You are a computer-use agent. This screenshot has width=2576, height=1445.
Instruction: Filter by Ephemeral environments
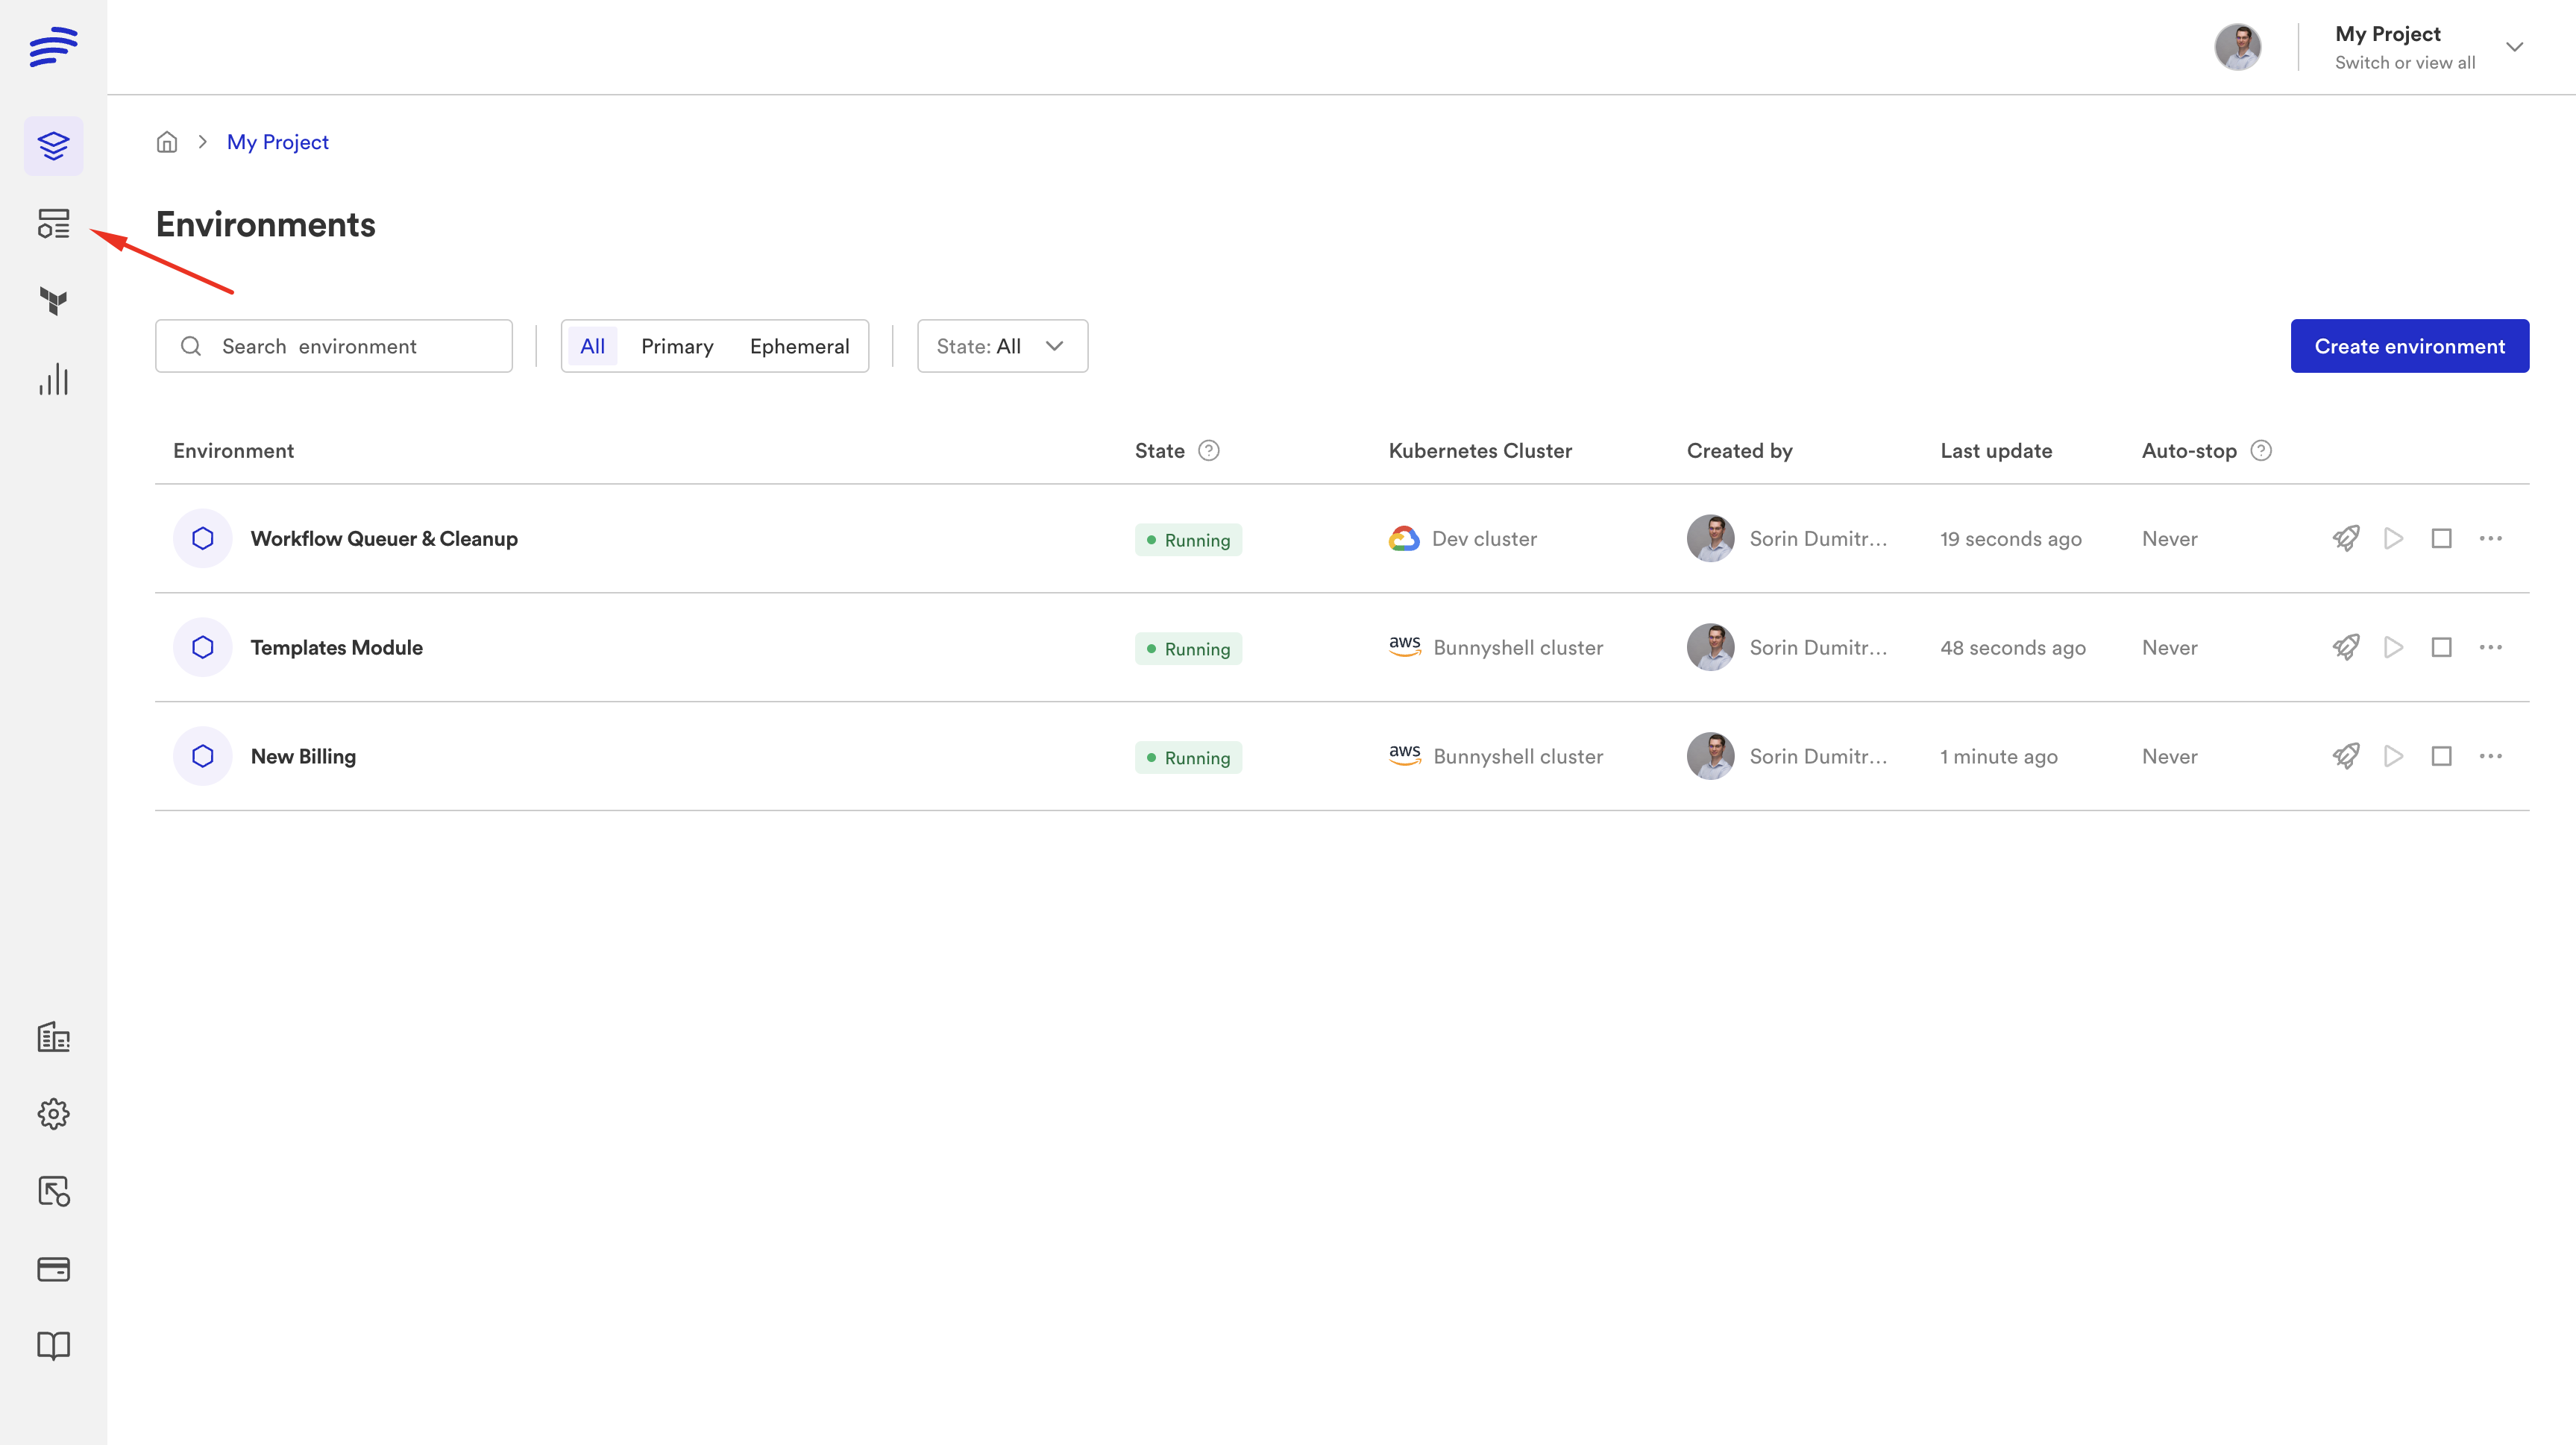pos(799,346)
